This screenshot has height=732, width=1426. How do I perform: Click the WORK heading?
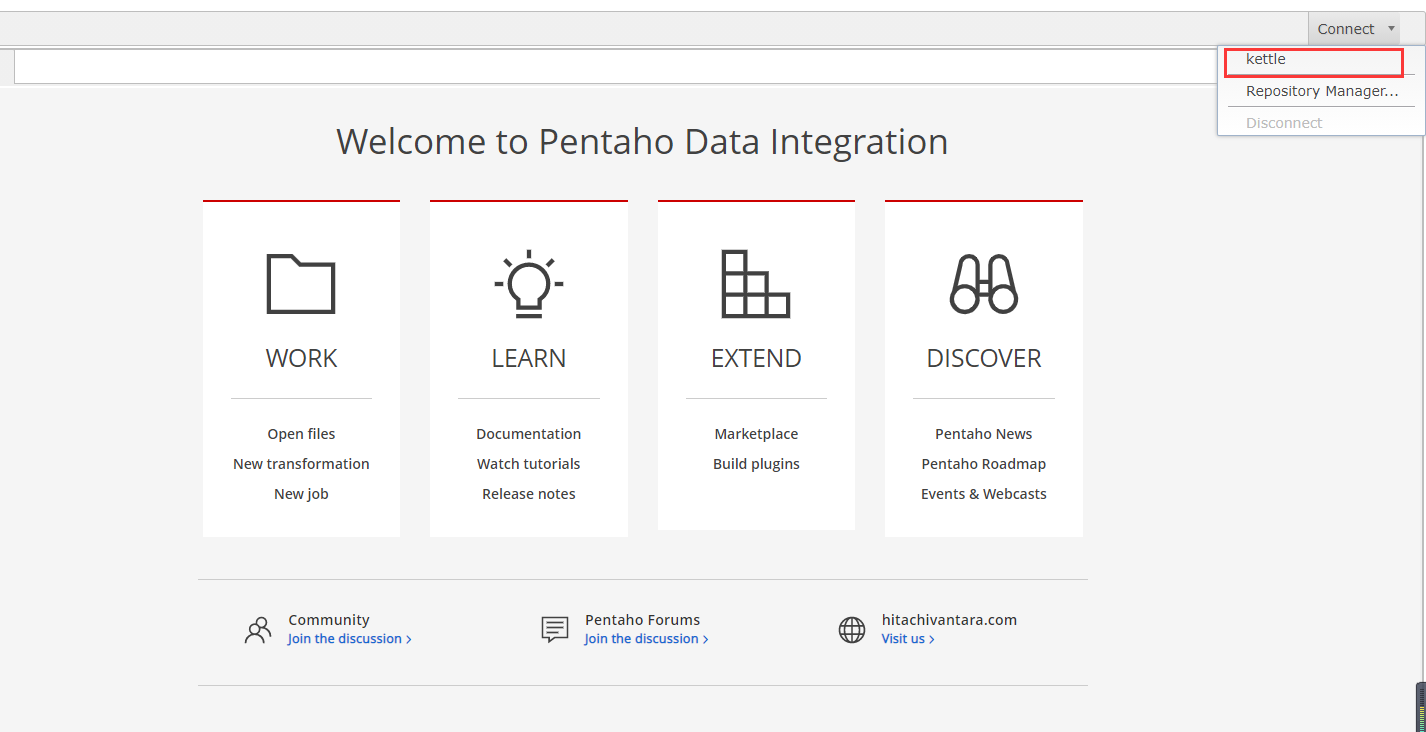(301, 358)
